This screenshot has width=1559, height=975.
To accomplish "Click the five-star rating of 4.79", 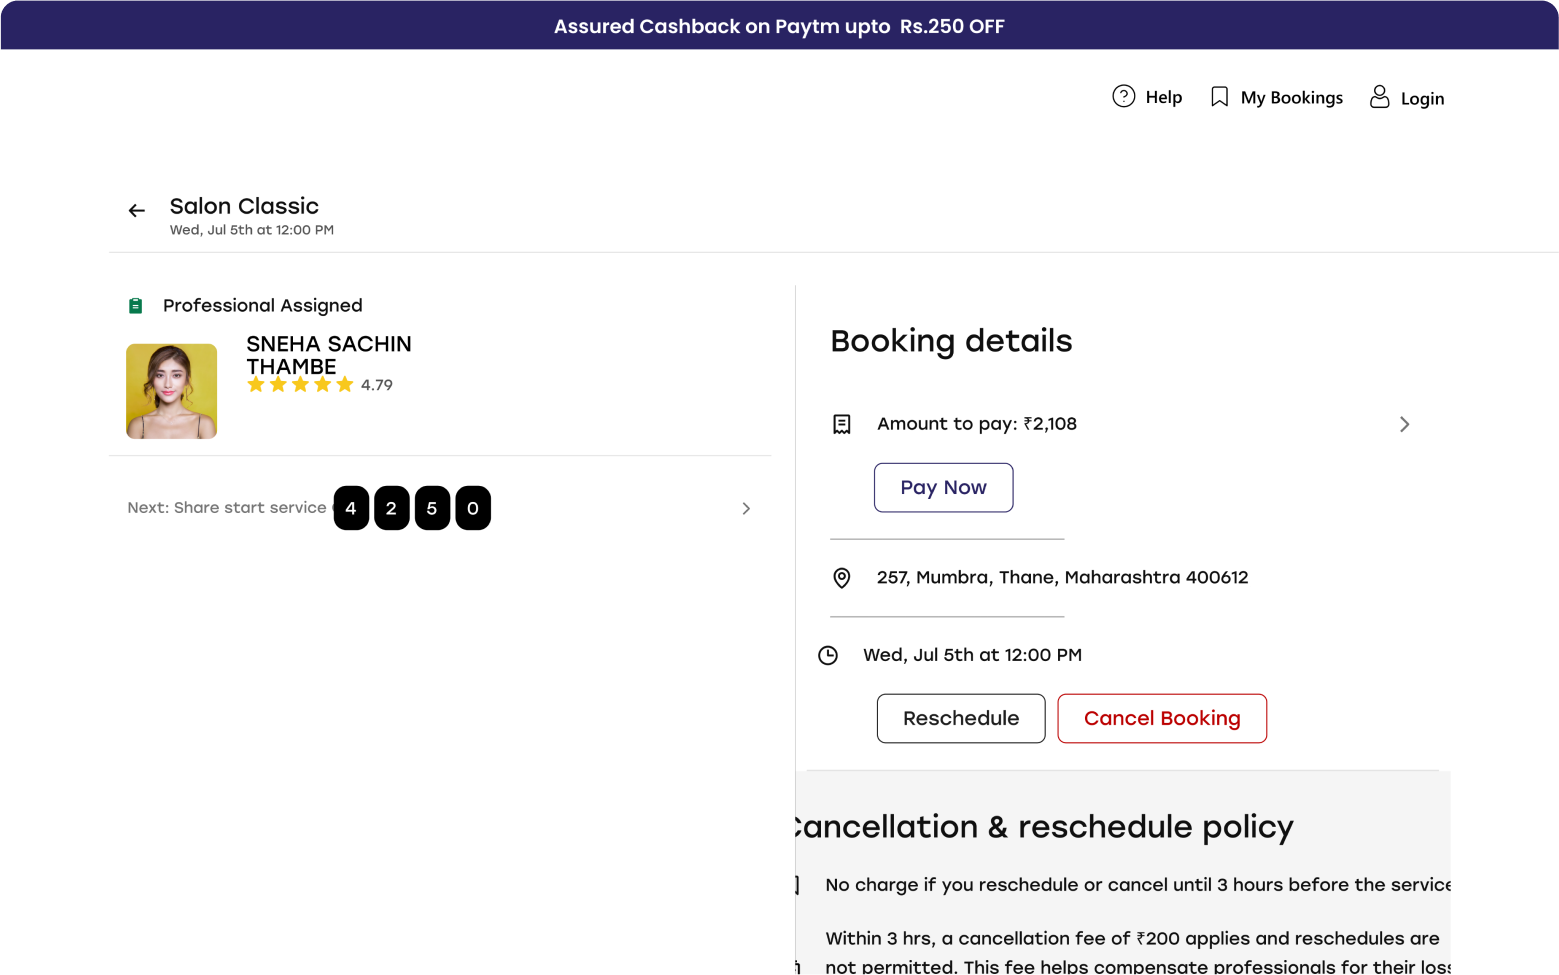I will click(300, 385).
